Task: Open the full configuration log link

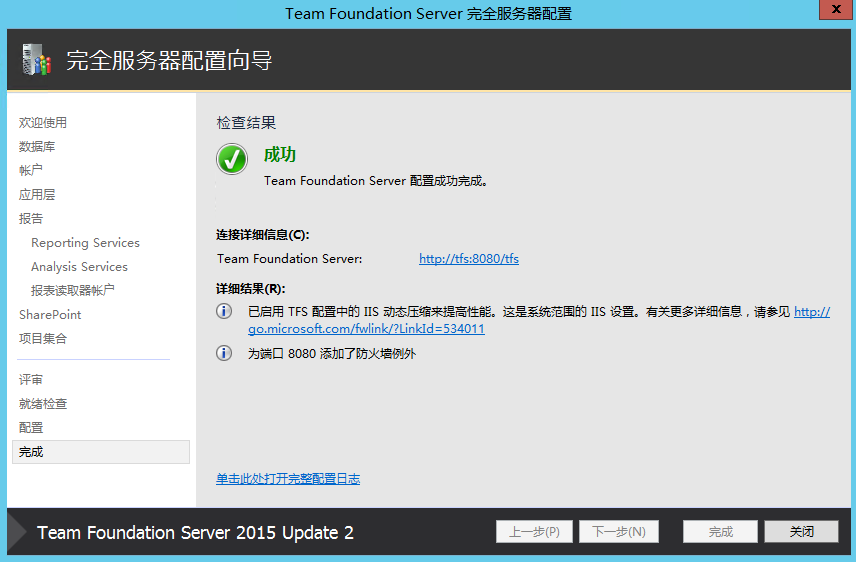Action: click(x=288, y=479)
